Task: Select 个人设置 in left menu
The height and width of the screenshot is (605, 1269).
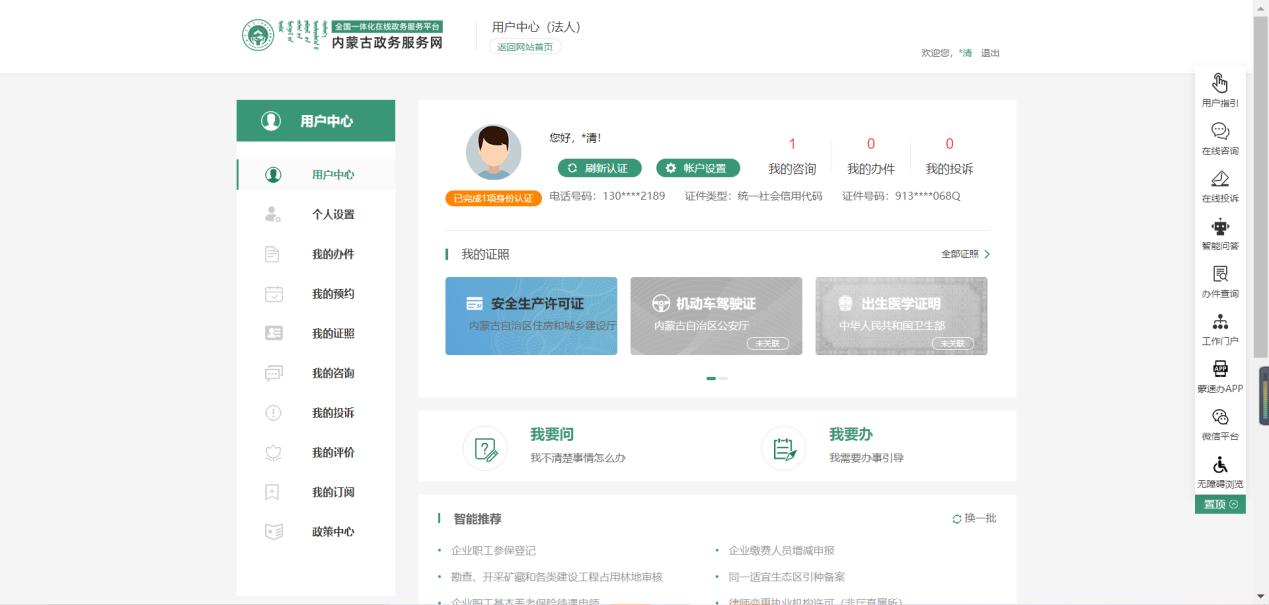Action: pyautogui.click(x=332, y=214)
